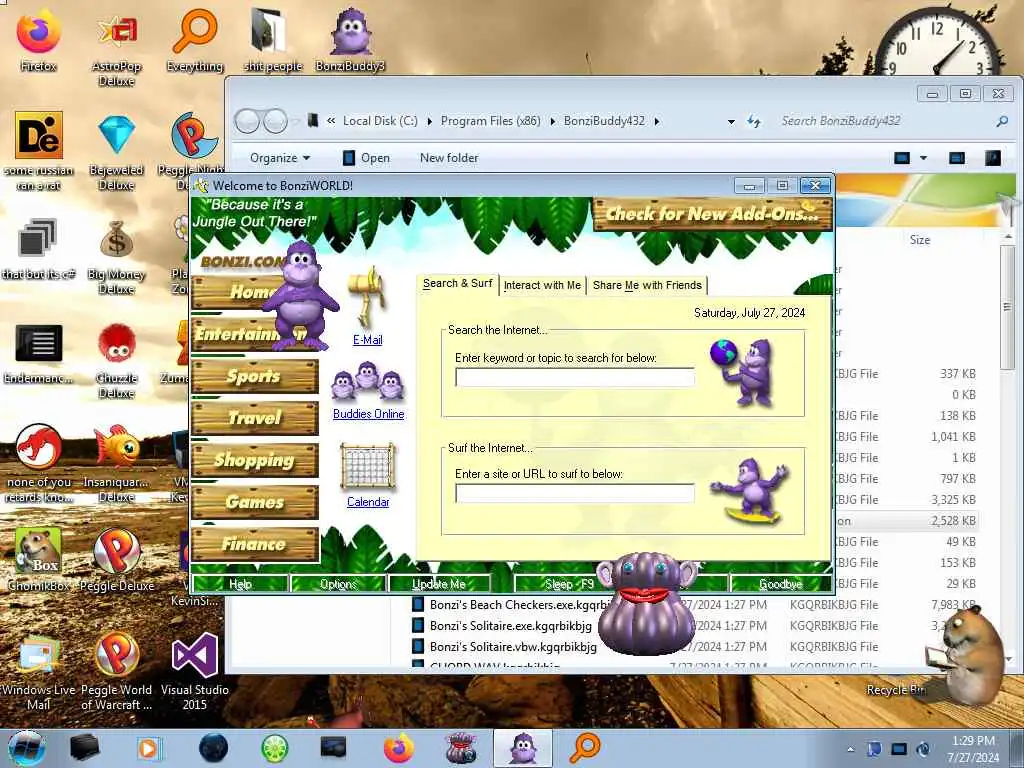The width and height of the screenshot is (1024, 768).
Task: Click the search magnifier in Explorer
Action: (x=1002, y=121)
